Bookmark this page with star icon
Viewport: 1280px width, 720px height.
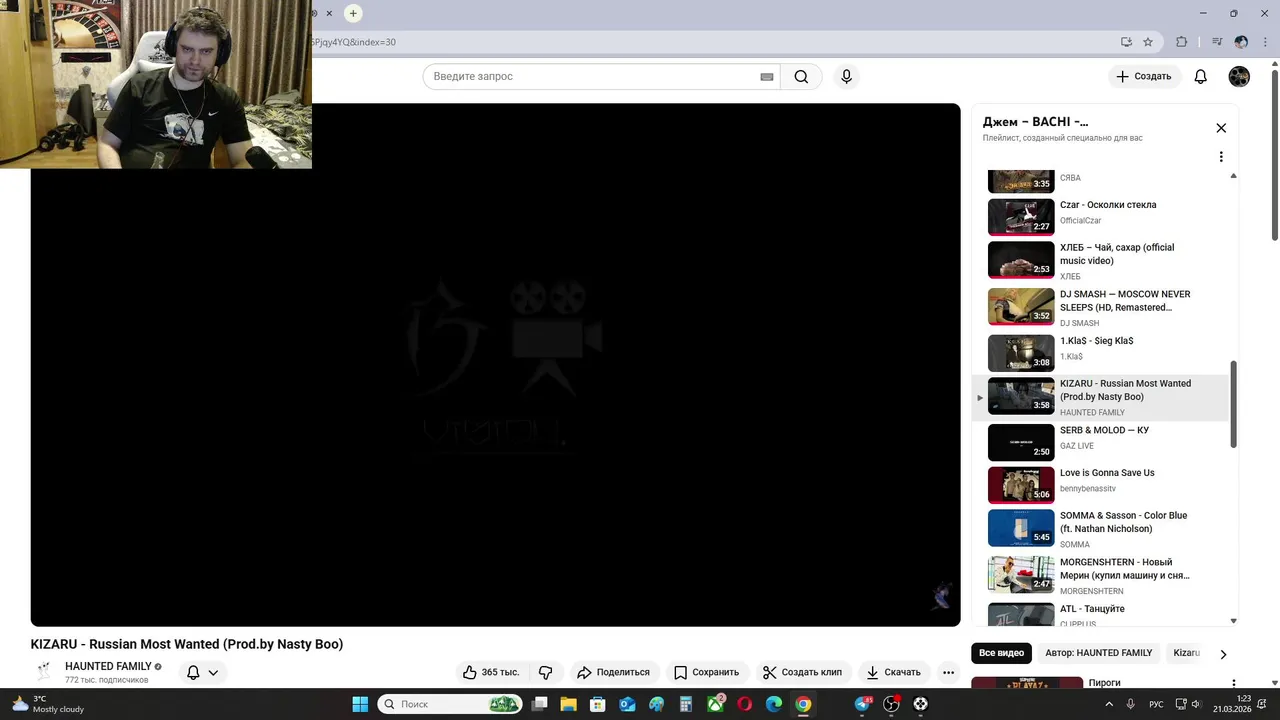[x=1148, y=42]
